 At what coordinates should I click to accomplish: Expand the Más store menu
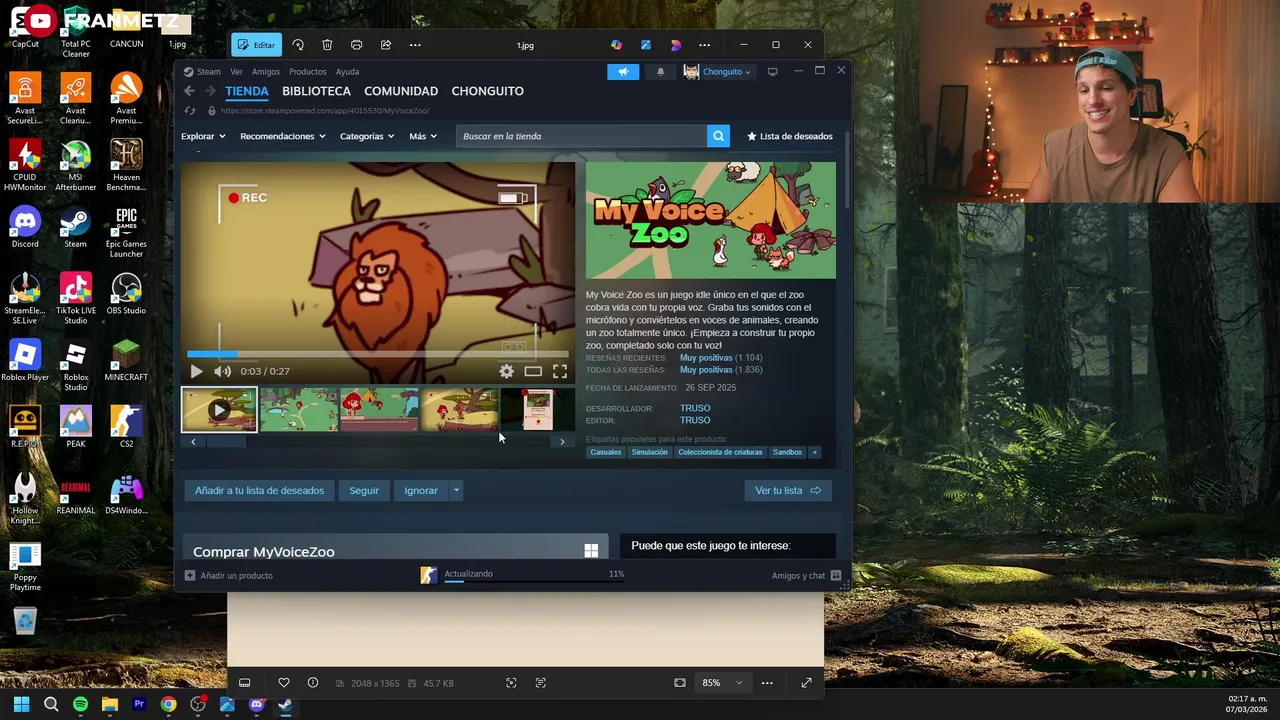pyautogui.click(x=423, y=136)
